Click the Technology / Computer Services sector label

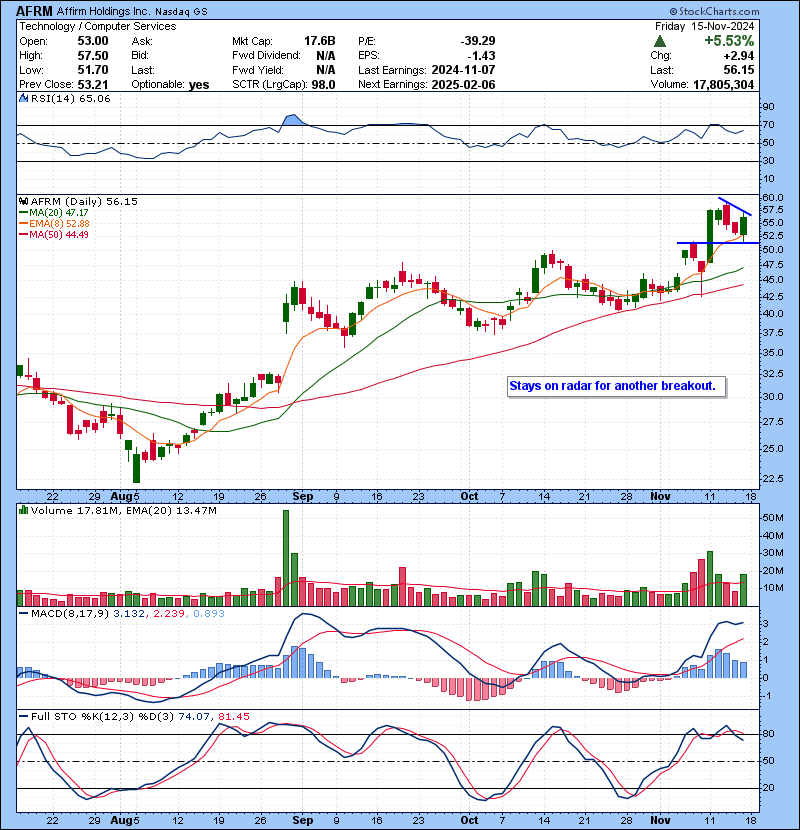pyautogui.click(x=98, y=26)
